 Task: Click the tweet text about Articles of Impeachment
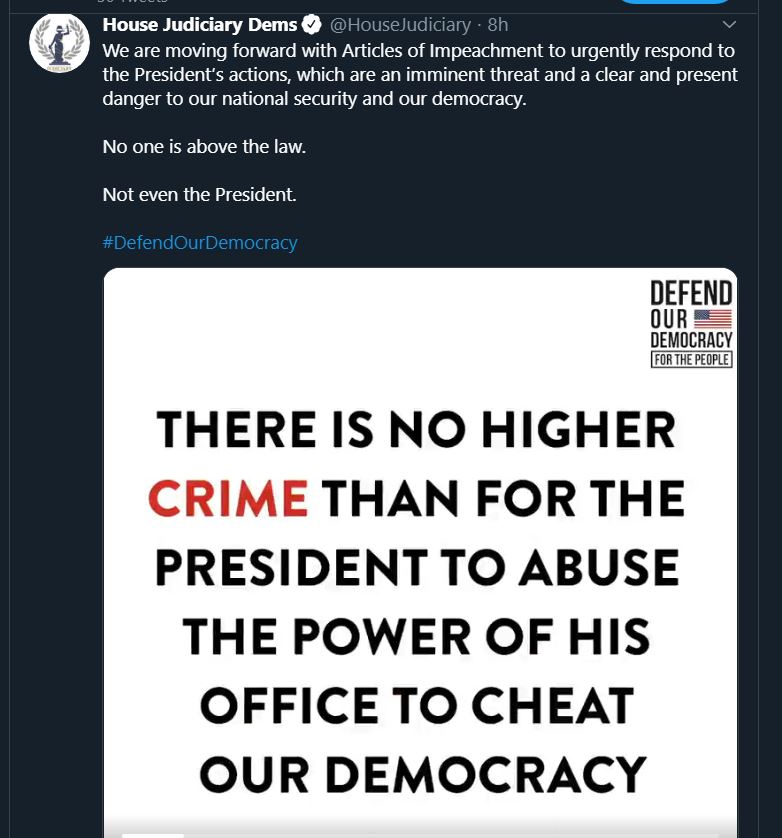click(420, 74)
